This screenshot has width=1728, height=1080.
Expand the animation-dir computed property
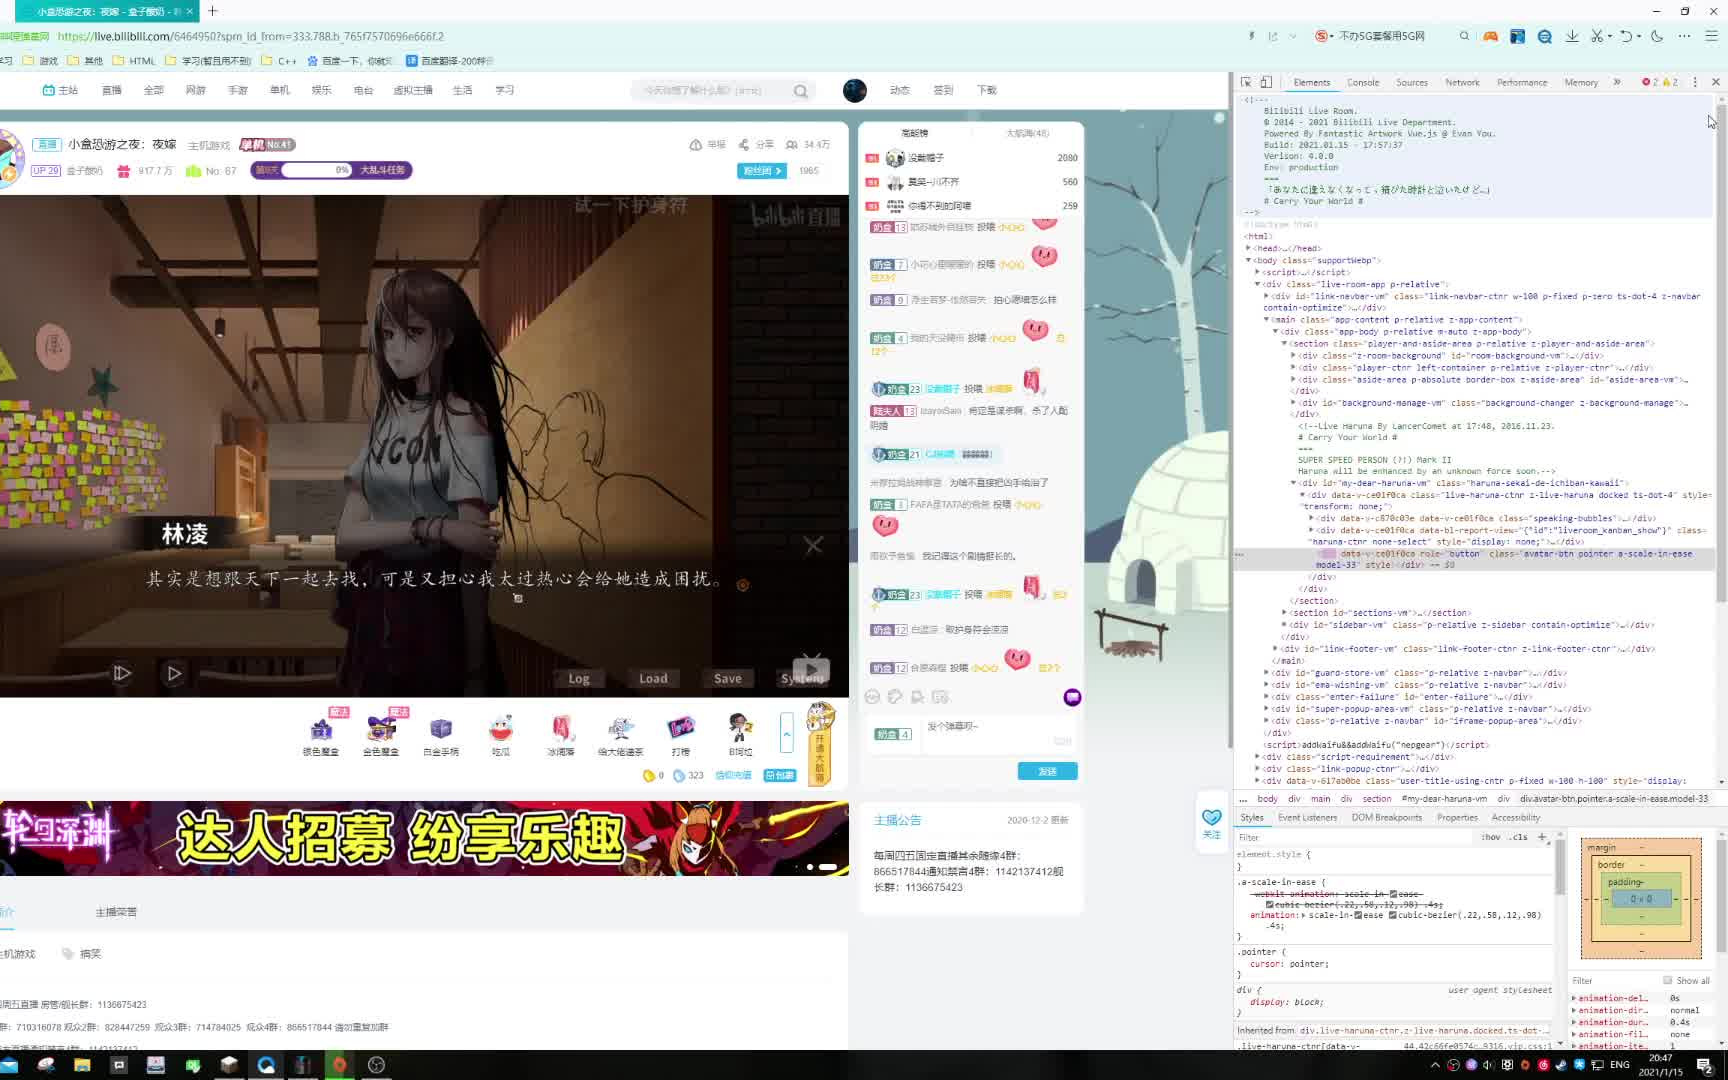tap(1574, 1010)
